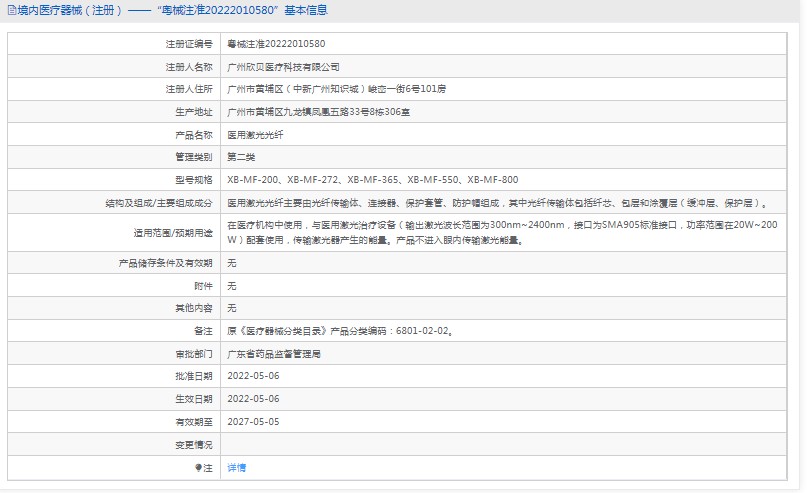The height and width of the screenshot is (493, 807).
Task: Click the 结构及组成/主要组成成分 label
Action: (159, 203)
